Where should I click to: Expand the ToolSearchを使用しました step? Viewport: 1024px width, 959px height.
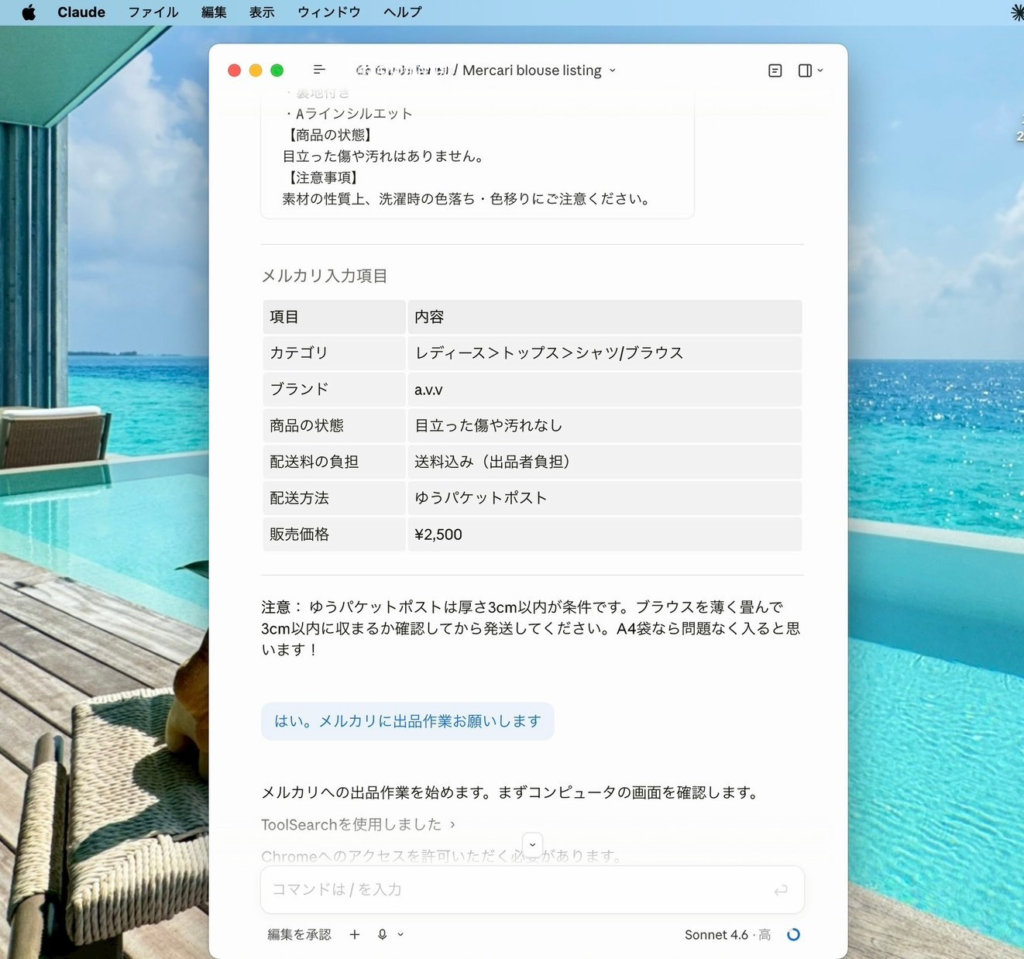coord(358,824)
